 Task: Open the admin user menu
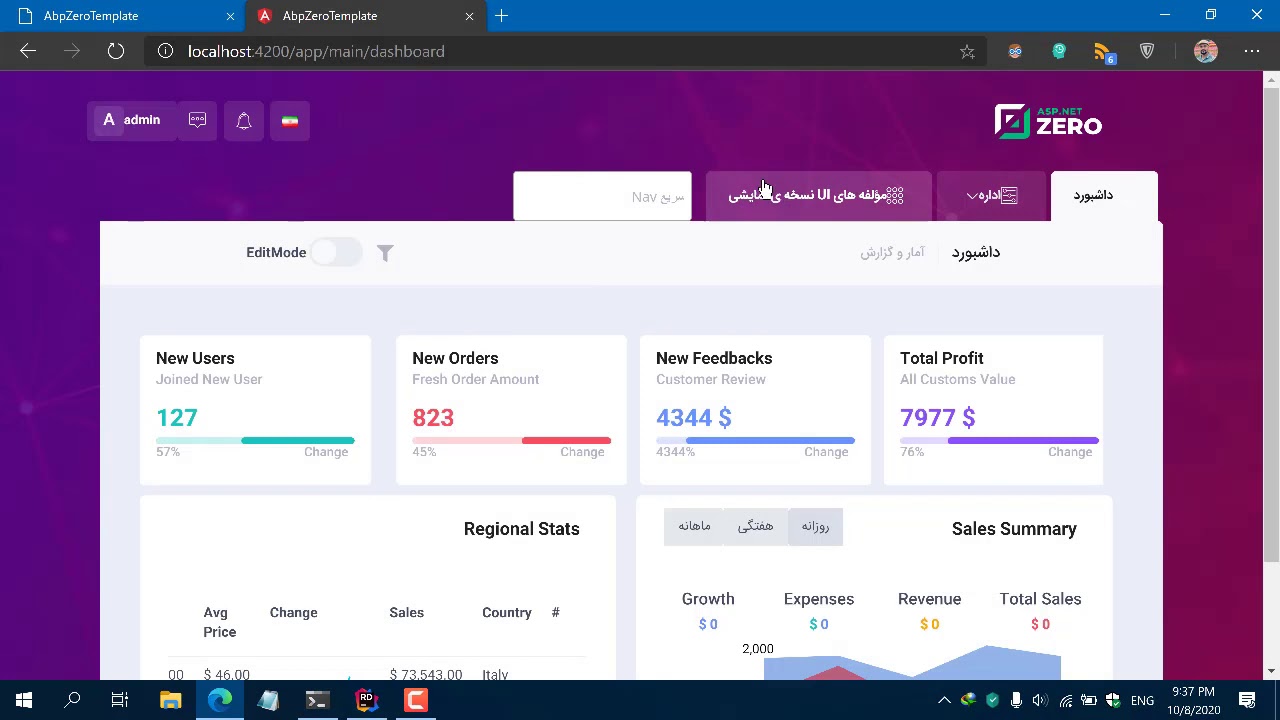(131, 120)
